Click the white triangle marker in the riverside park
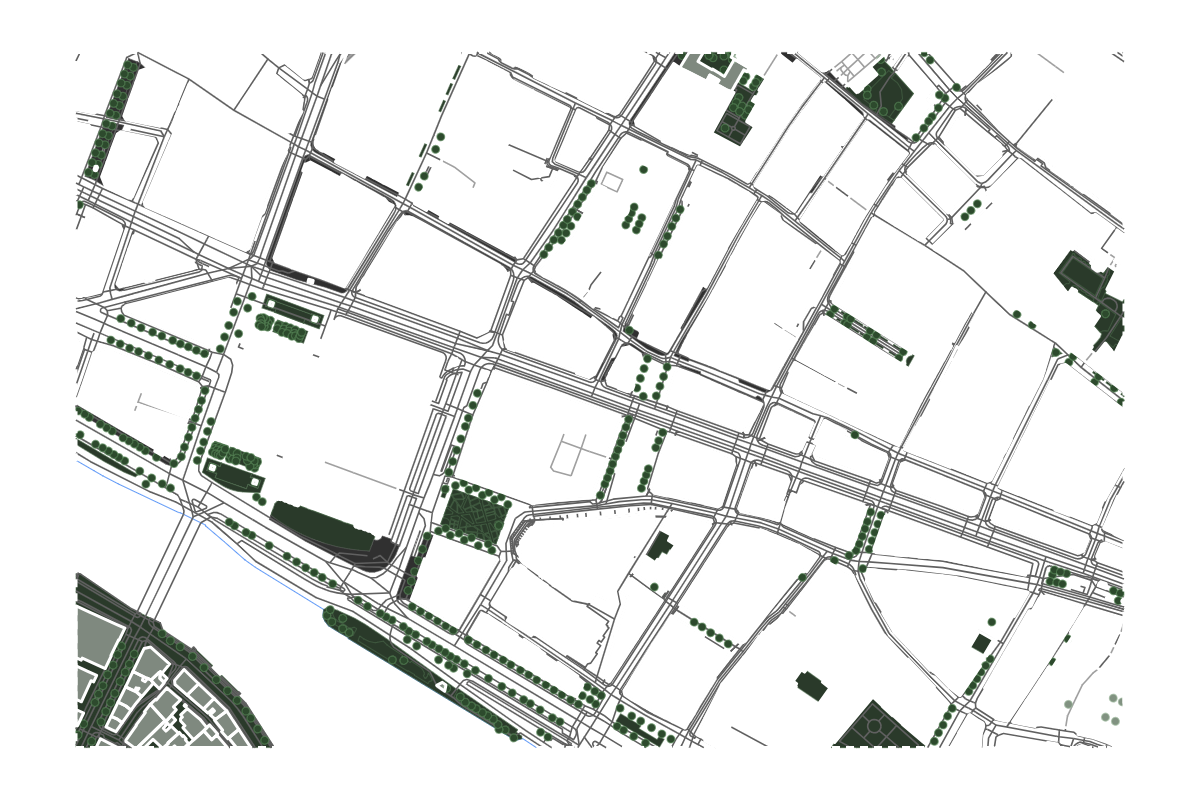This screenshot has height=800, width=1200. point(442,687)
